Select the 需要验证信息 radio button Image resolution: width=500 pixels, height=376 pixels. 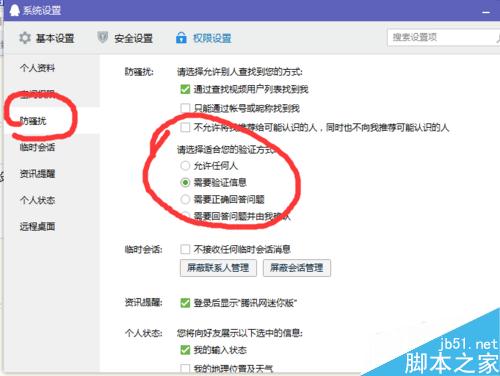click(185, 182)
